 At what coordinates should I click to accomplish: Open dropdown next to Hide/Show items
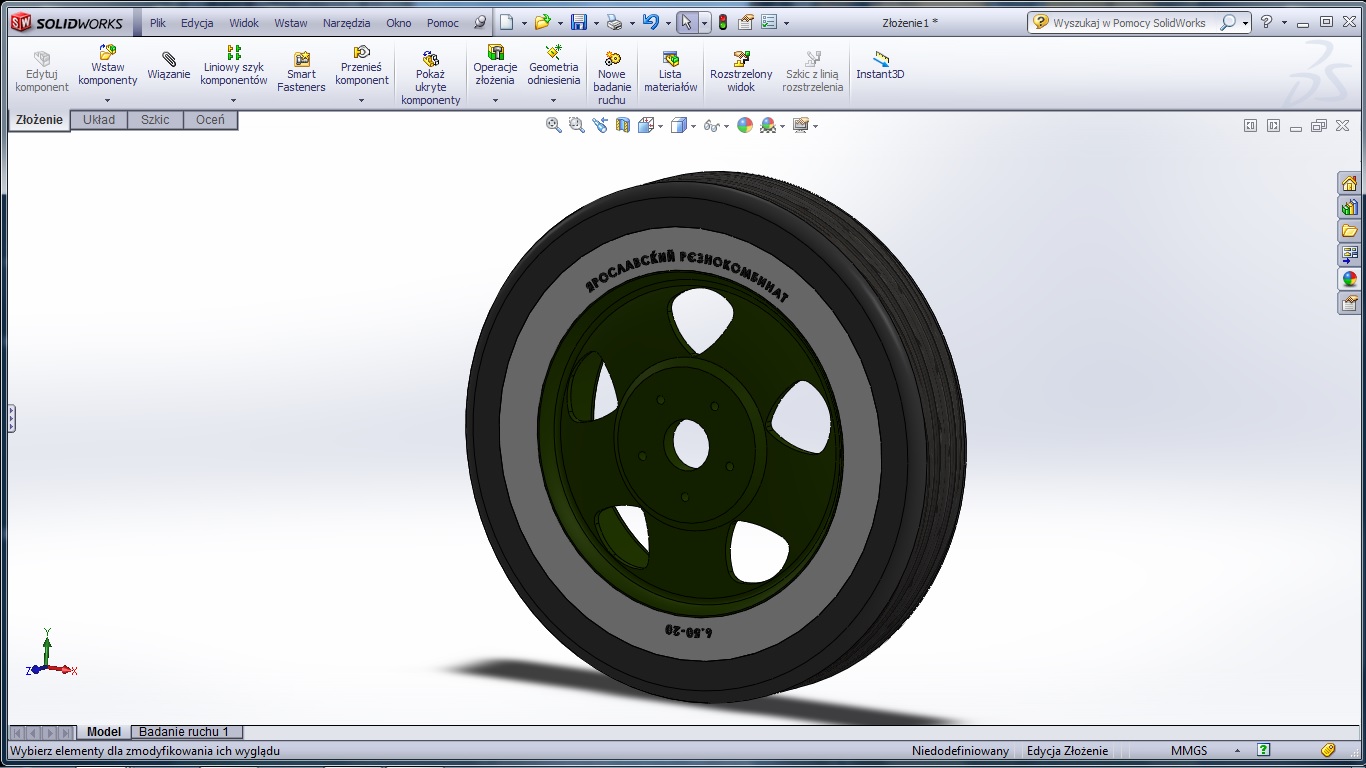726,126
